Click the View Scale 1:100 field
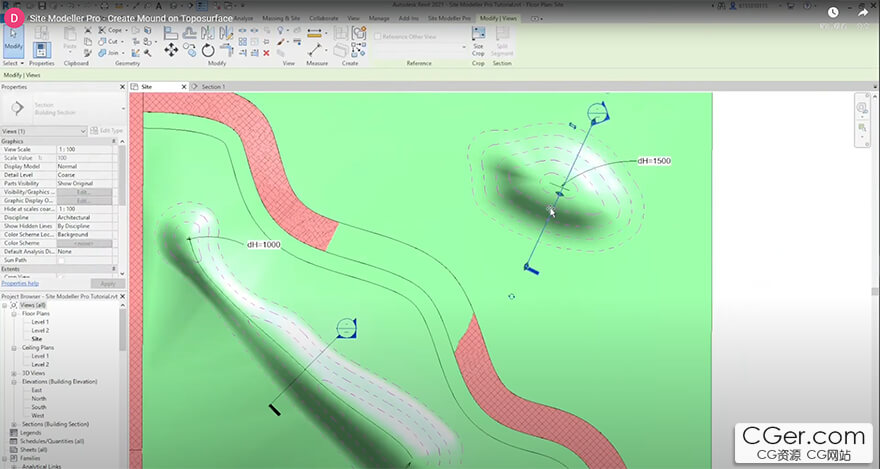Screen dimensions: 880x469 84,150
